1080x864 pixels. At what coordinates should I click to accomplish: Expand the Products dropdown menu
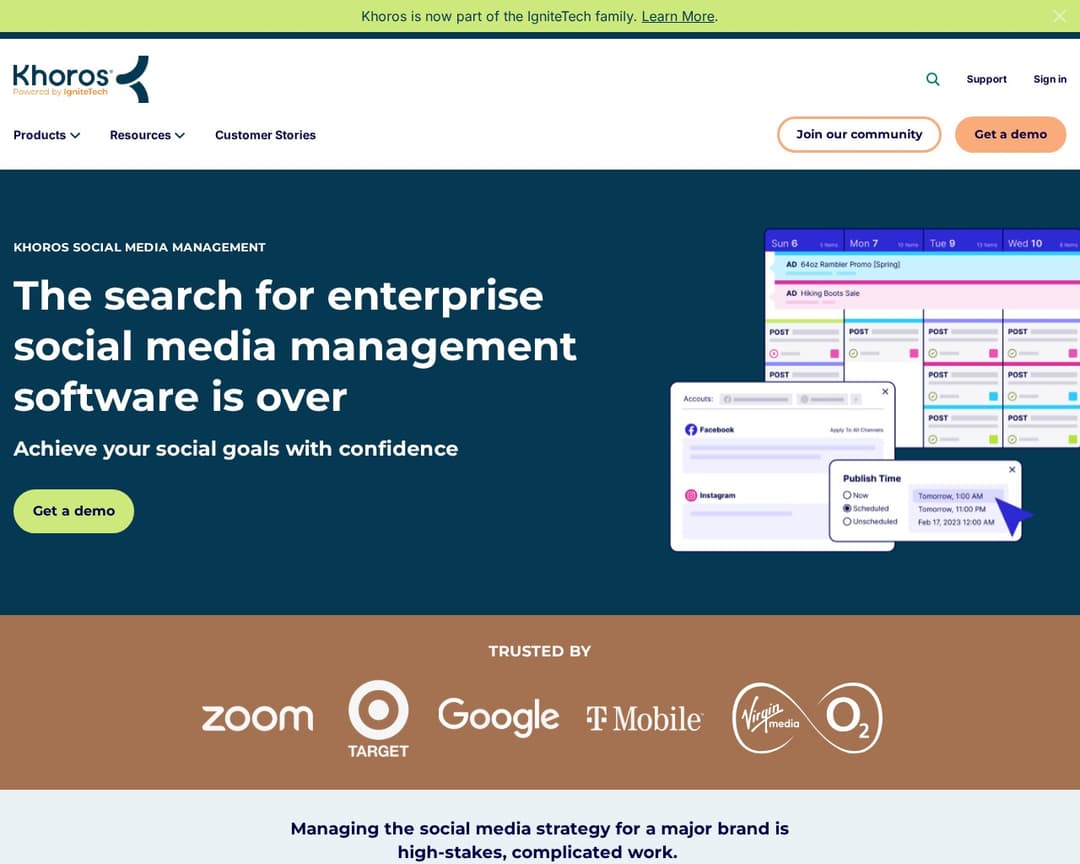pos(46,135)
